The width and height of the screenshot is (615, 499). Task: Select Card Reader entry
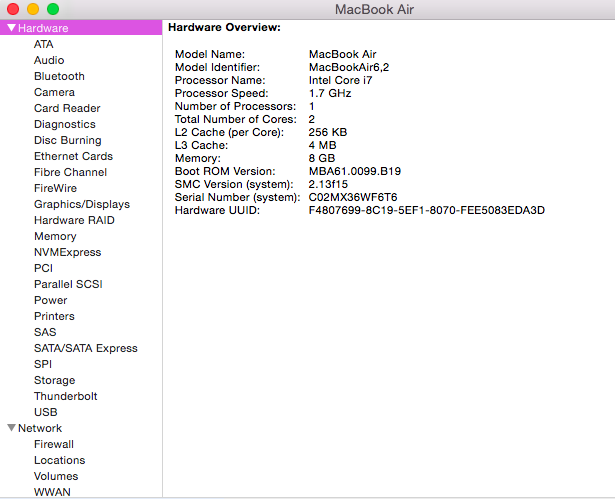[67, 108]
